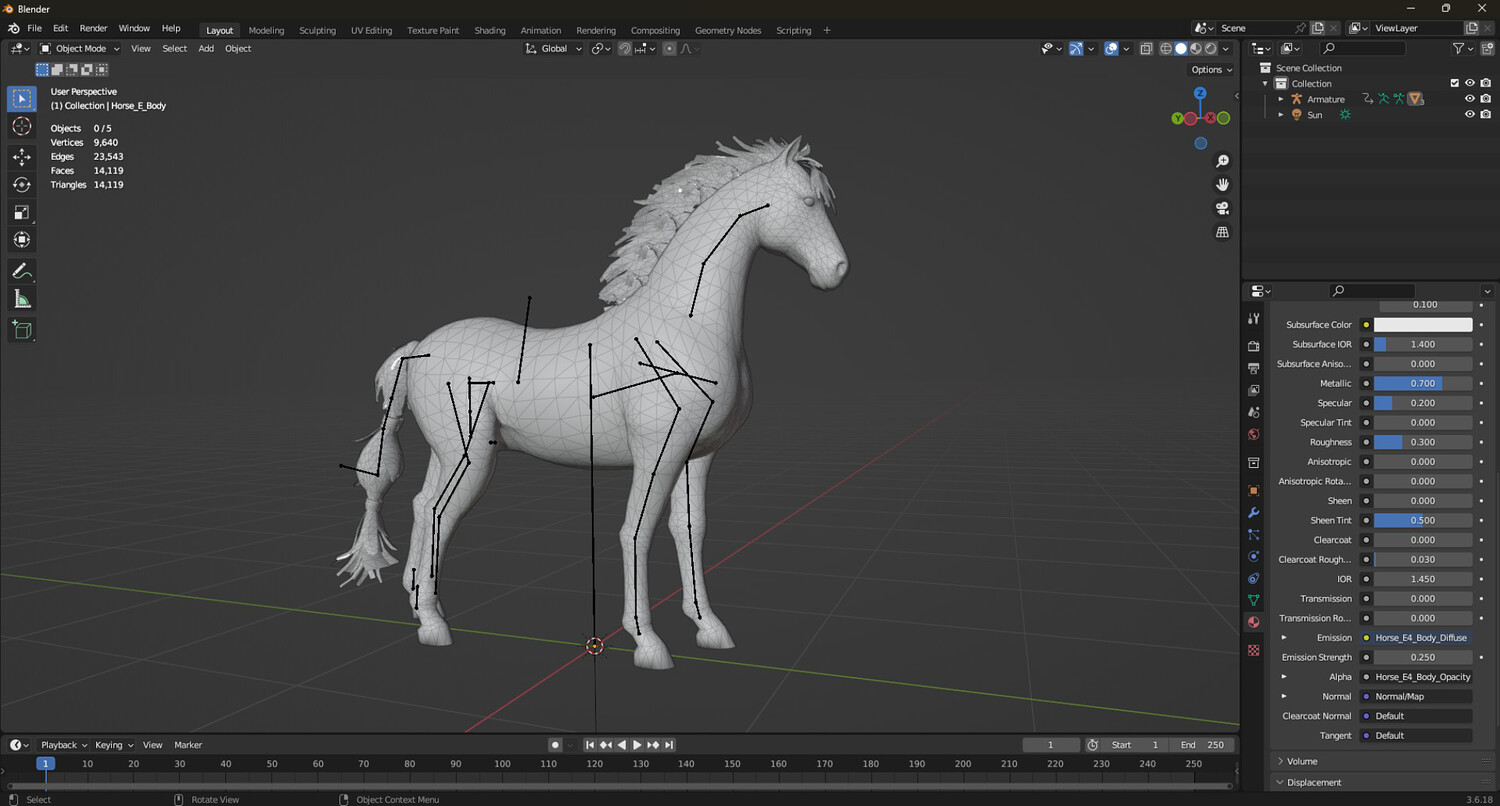The image size is (1500, 806).
Task: Expand the Sun tree item
Action: click(x=1281, y=115)
